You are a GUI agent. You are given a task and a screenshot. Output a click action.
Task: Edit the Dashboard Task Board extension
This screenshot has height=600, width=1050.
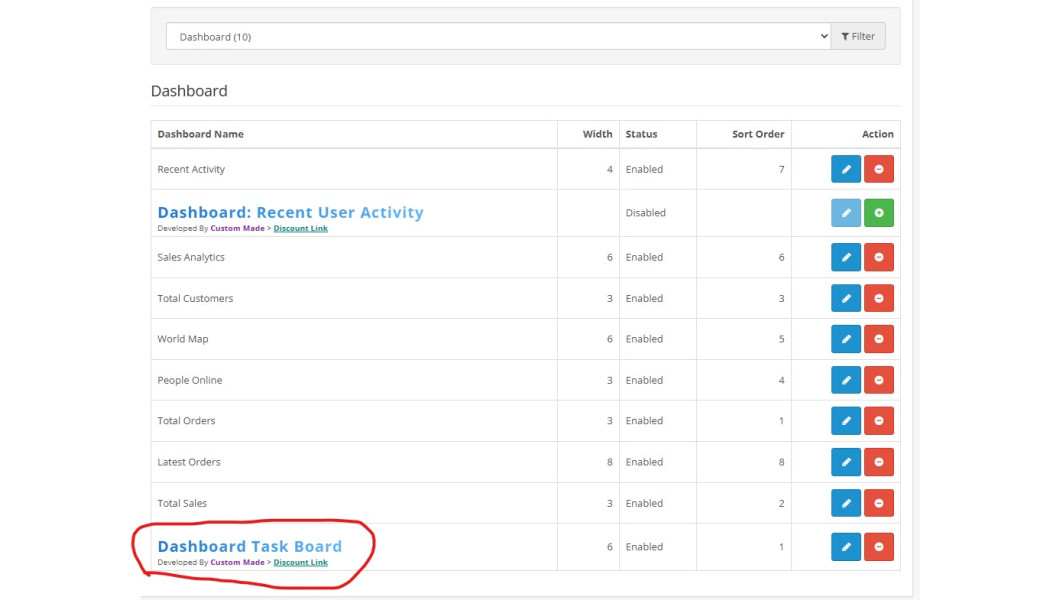point(846,547)
